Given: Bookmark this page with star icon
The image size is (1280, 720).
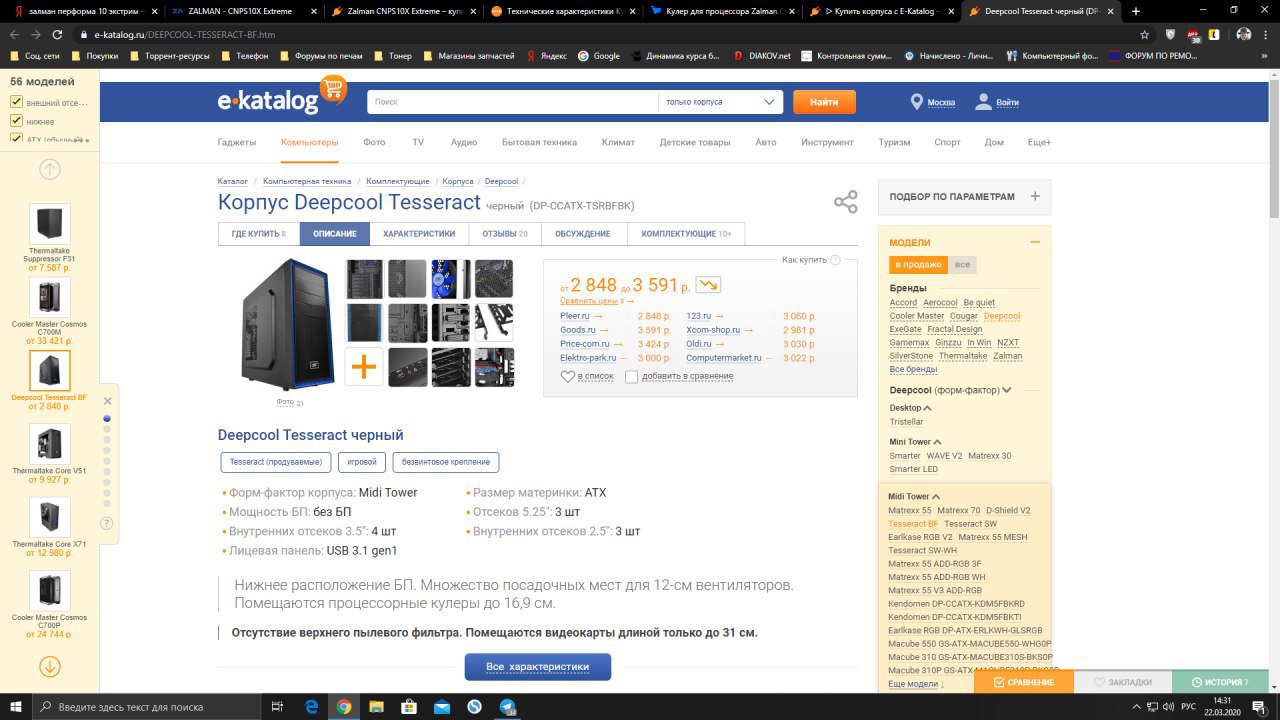Looking at the screenshot, I should tap(1145, 34).
